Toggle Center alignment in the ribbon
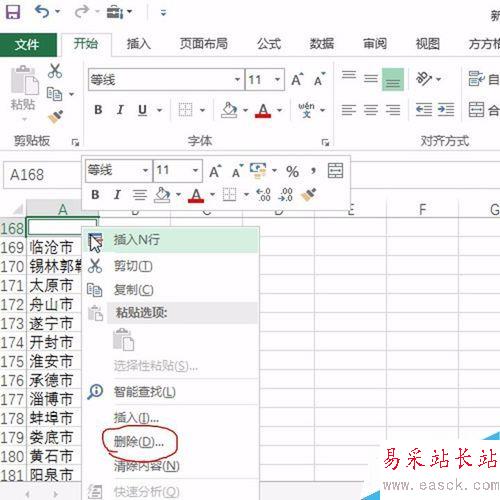Screen dimensions: 500x500 pyautogui.click(x=371, y=110)
